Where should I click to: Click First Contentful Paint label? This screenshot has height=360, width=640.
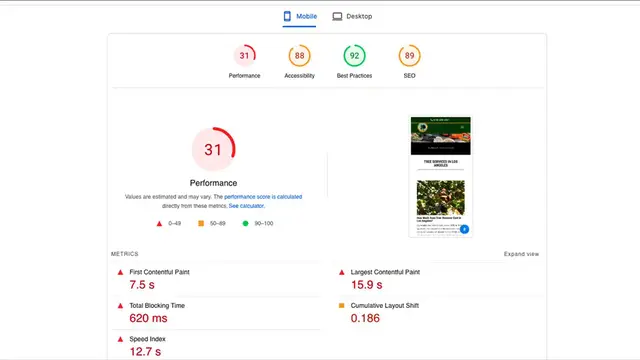(x=159, y=272)
